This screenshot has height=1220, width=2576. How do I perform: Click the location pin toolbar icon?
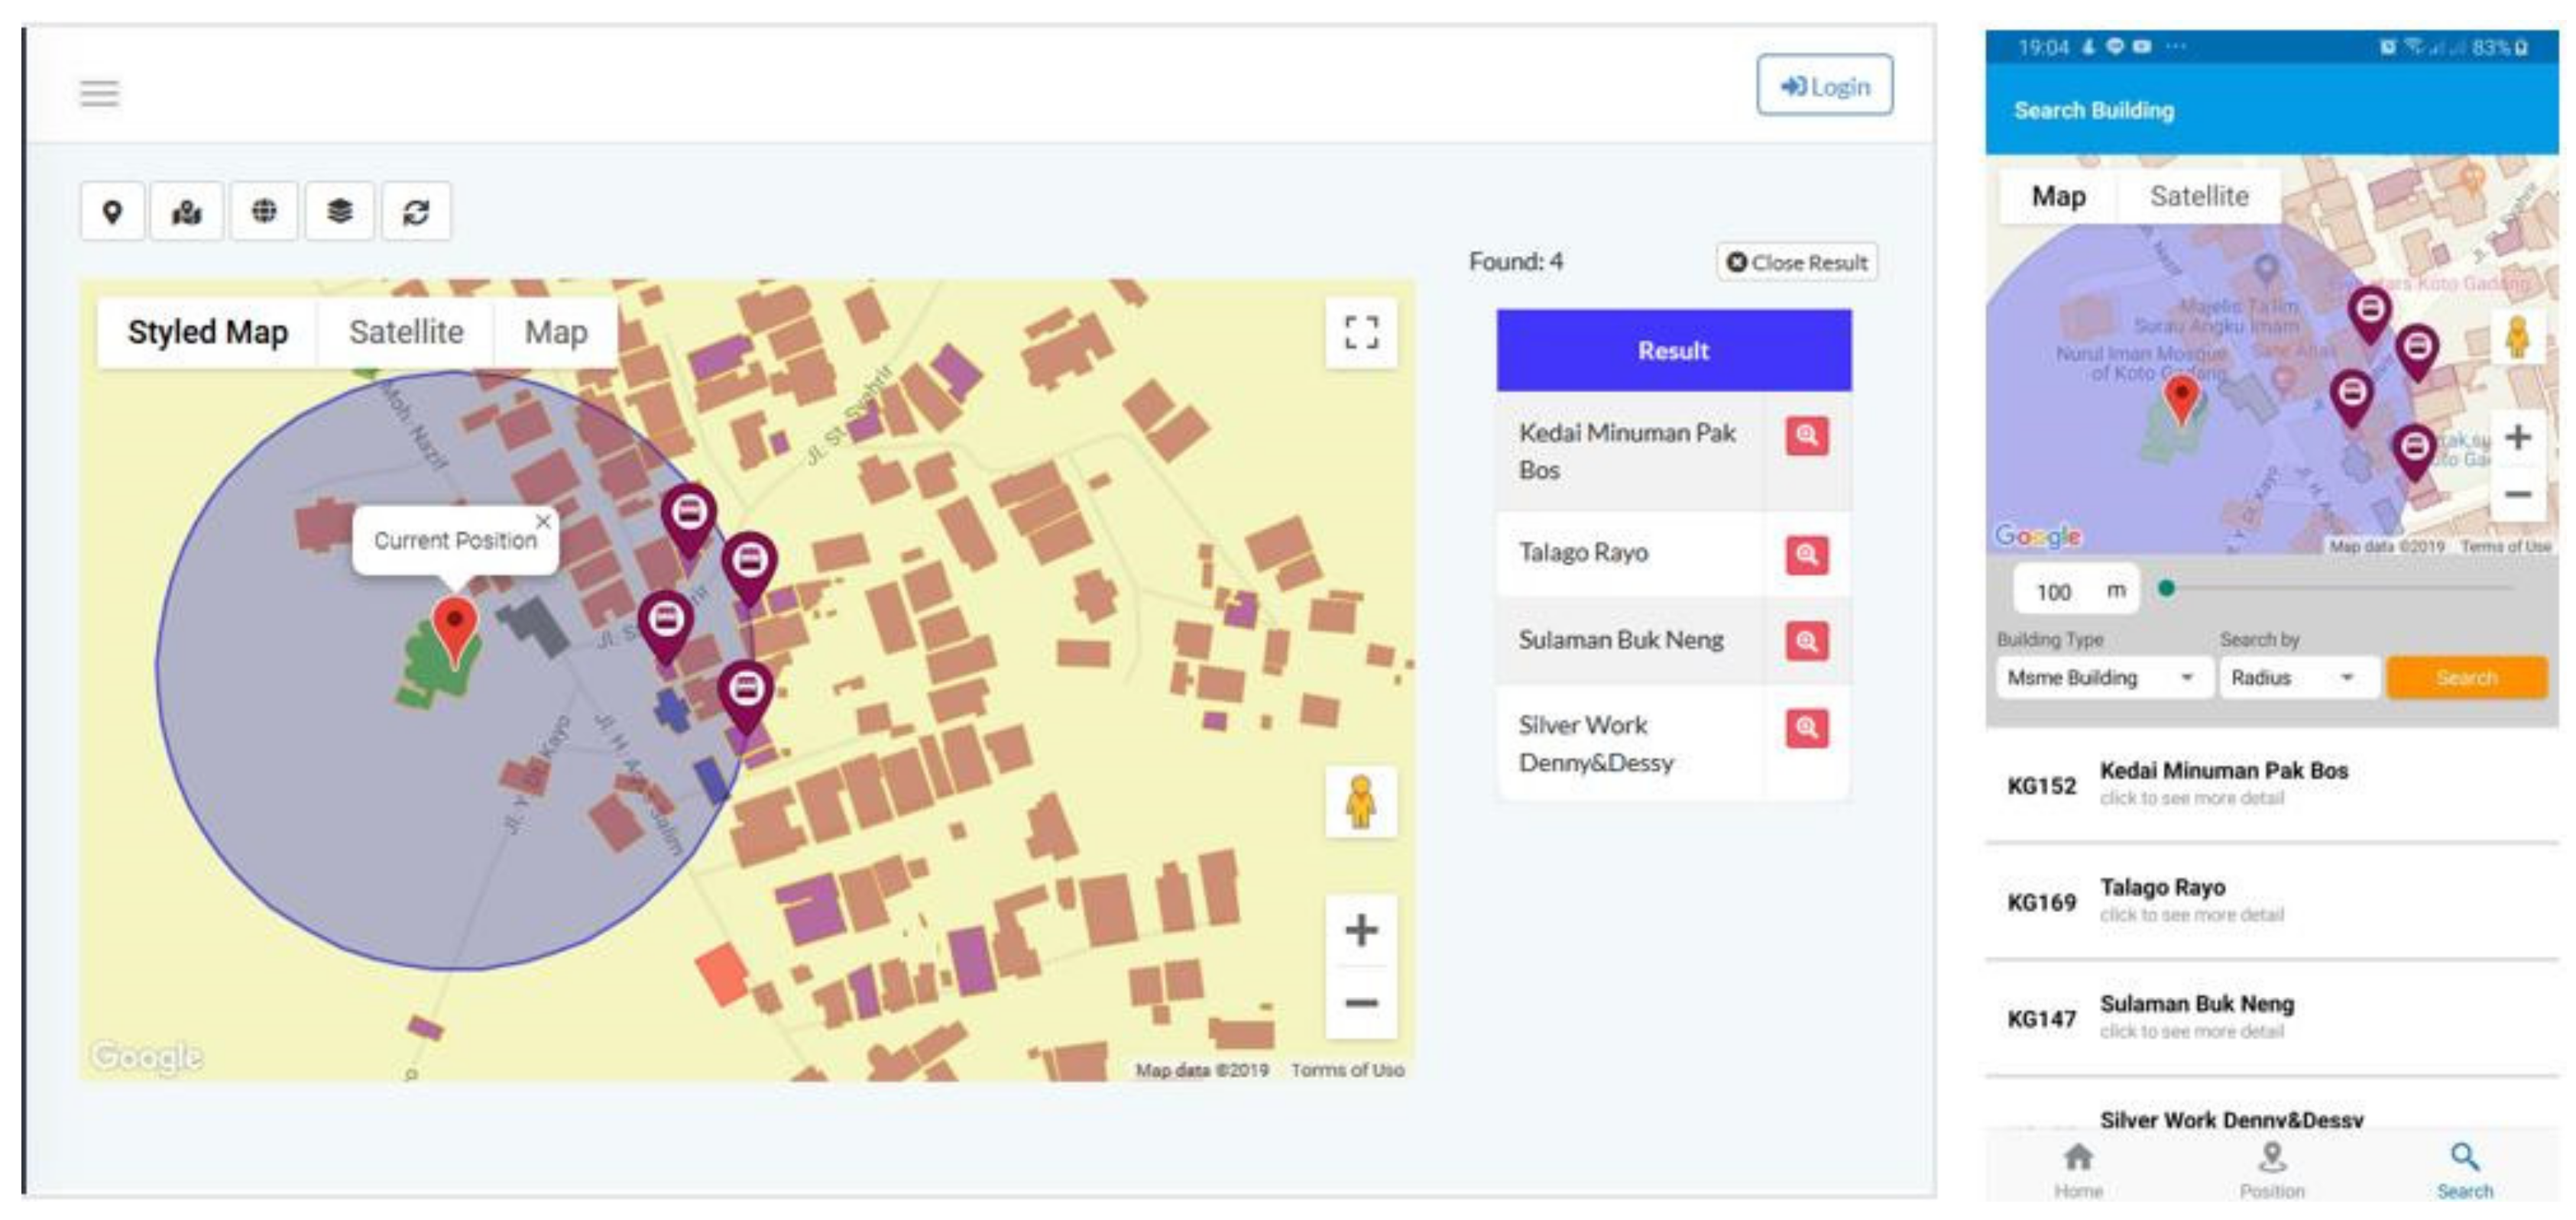click(x=113, y=211)
